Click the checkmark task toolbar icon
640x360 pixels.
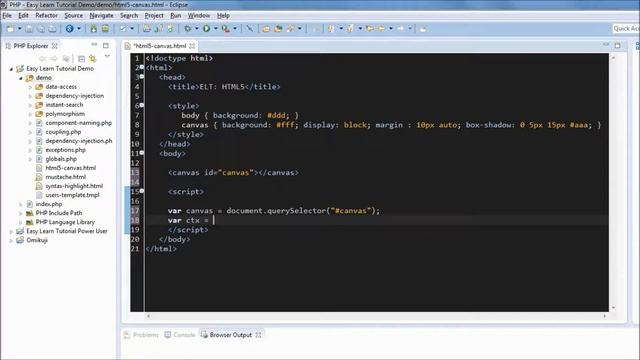point(123,29)
